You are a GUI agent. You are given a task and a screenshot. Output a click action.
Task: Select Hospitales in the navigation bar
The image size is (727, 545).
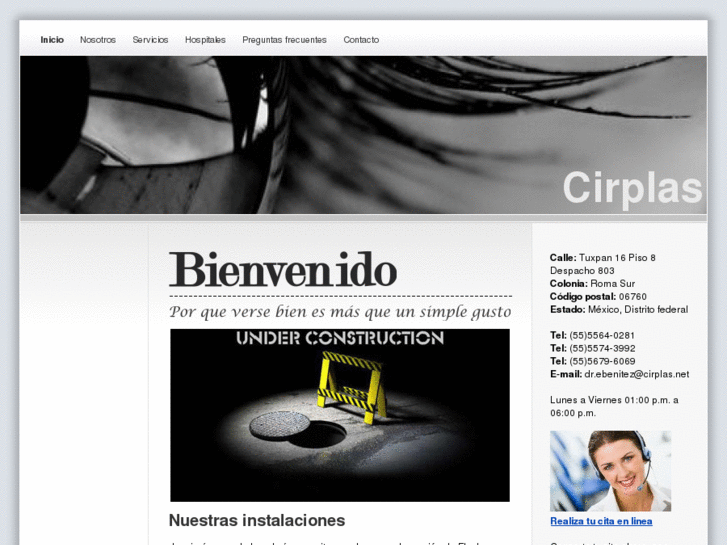click(x=205, y=40)
